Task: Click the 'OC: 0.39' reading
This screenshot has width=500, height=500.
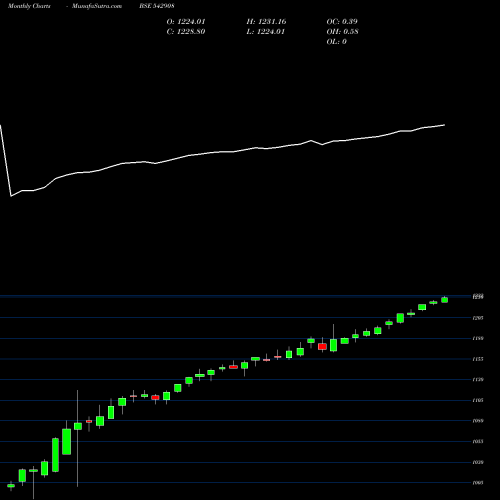Action: 342,22
